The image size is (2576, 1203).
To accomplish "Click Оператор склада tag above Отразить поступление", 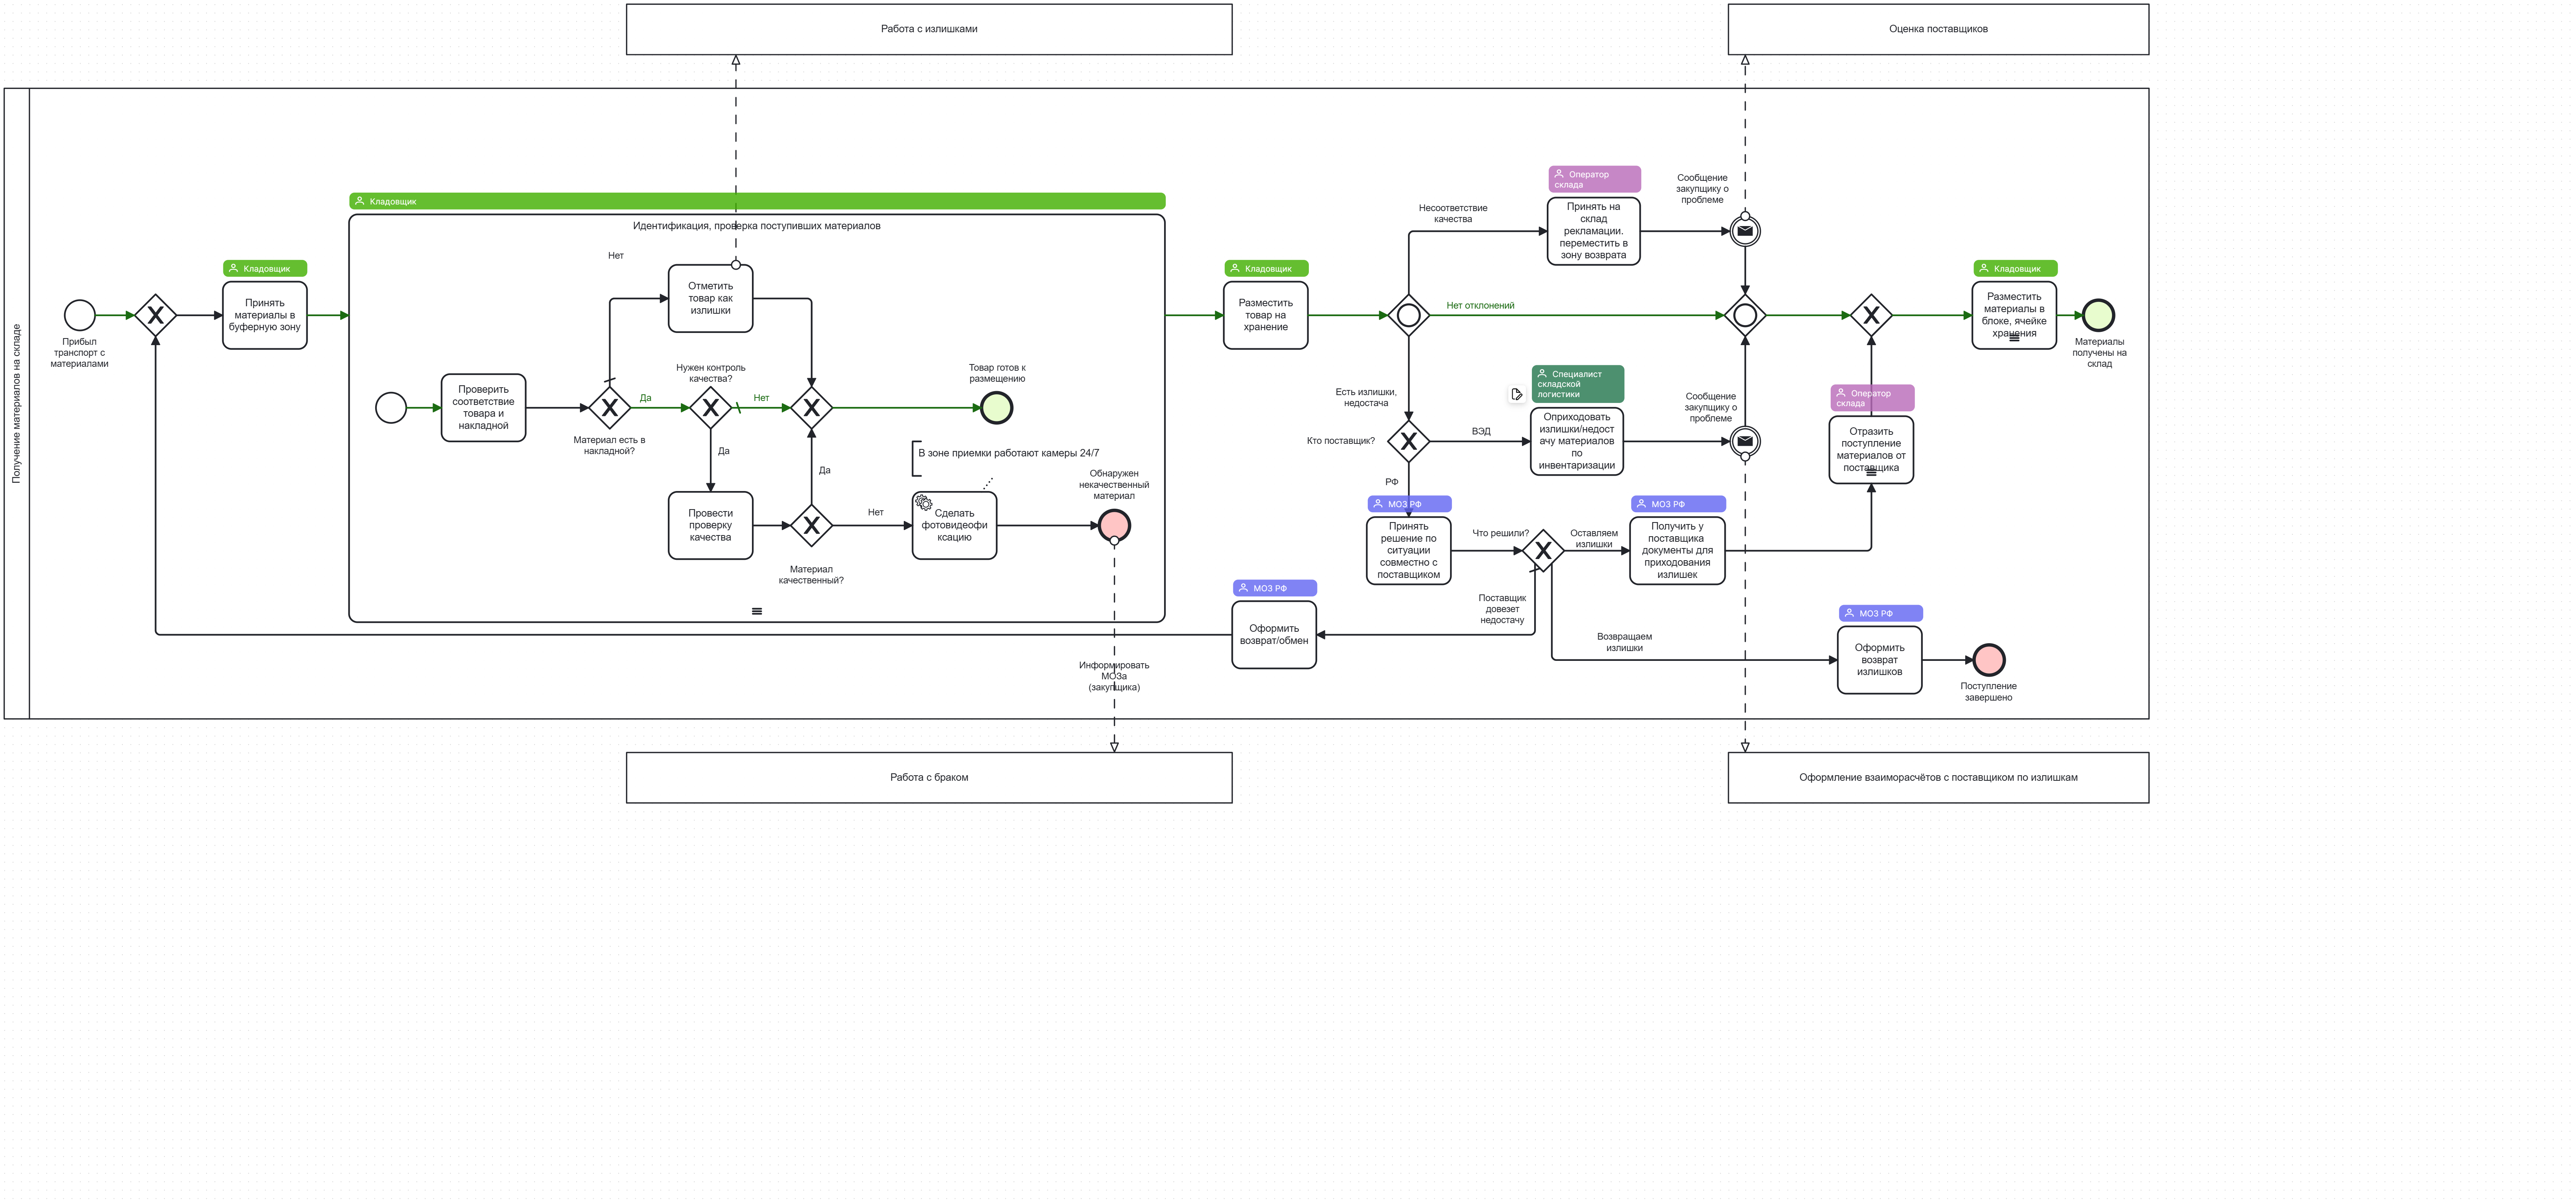I will 1872,398.
